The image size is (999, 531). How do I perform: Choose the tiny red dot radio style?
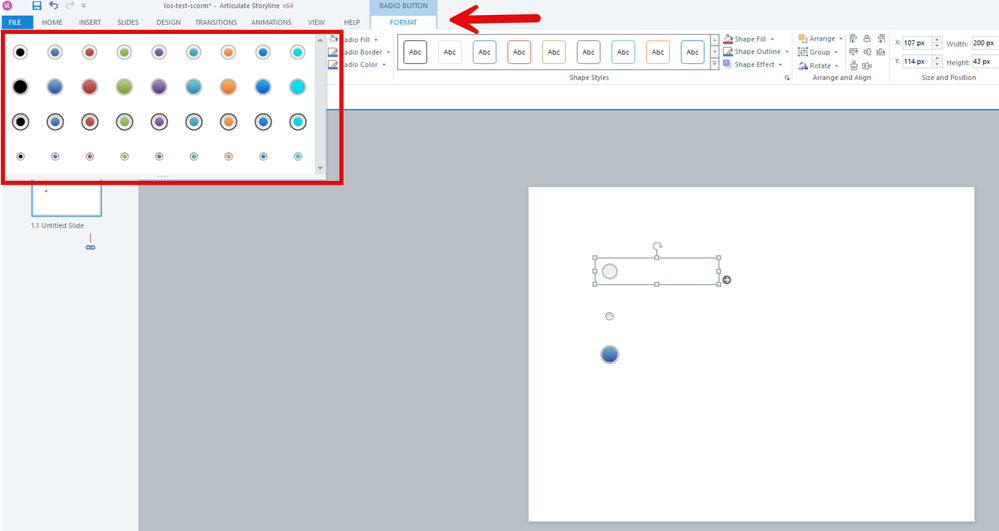pos(90,156)
